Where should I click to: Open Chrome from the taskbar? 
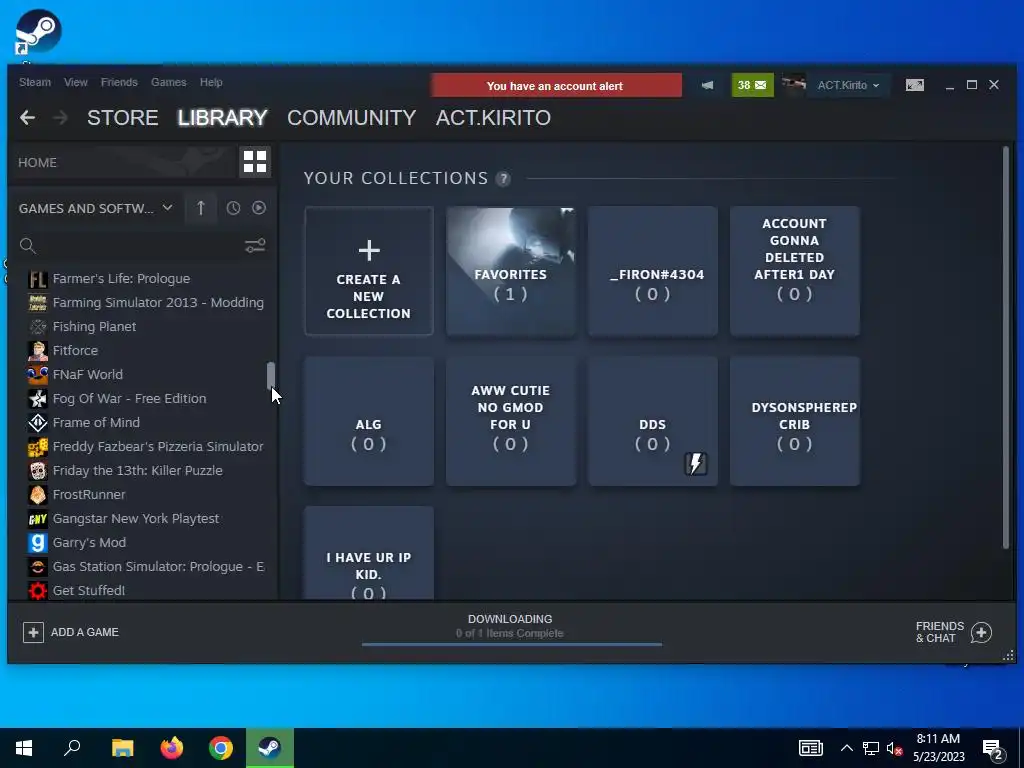point(221,748)
